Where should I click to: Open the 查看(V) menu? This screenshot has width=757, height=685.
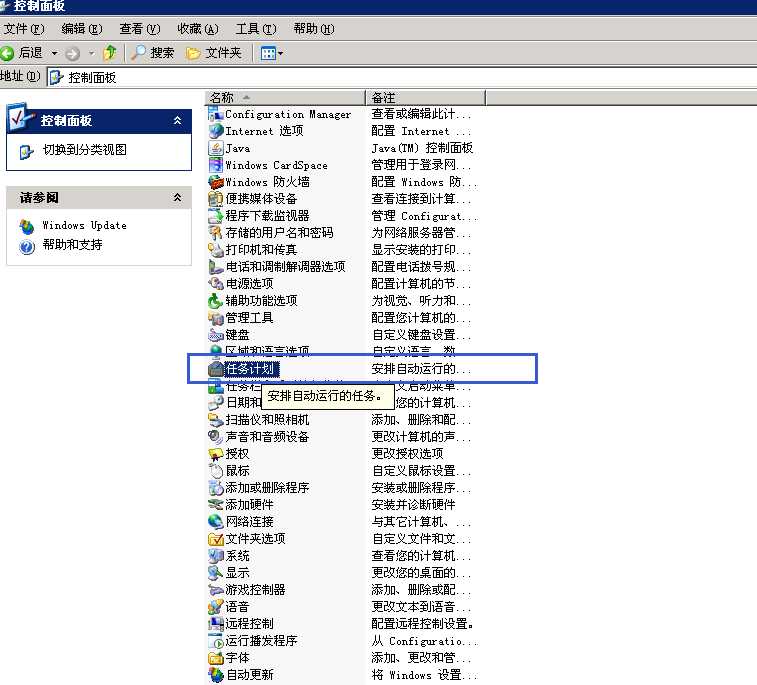[140, 29]
